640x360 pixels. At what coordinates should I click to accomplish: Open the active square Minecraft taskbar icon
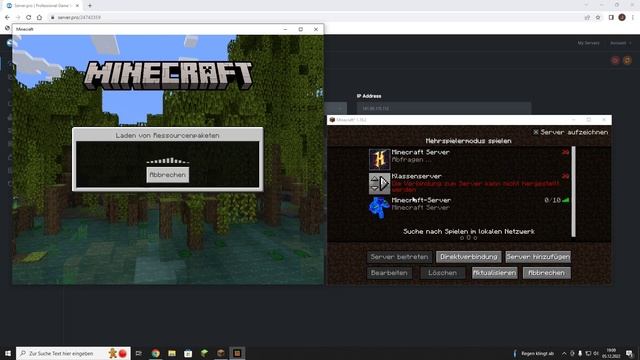(237, 353)
